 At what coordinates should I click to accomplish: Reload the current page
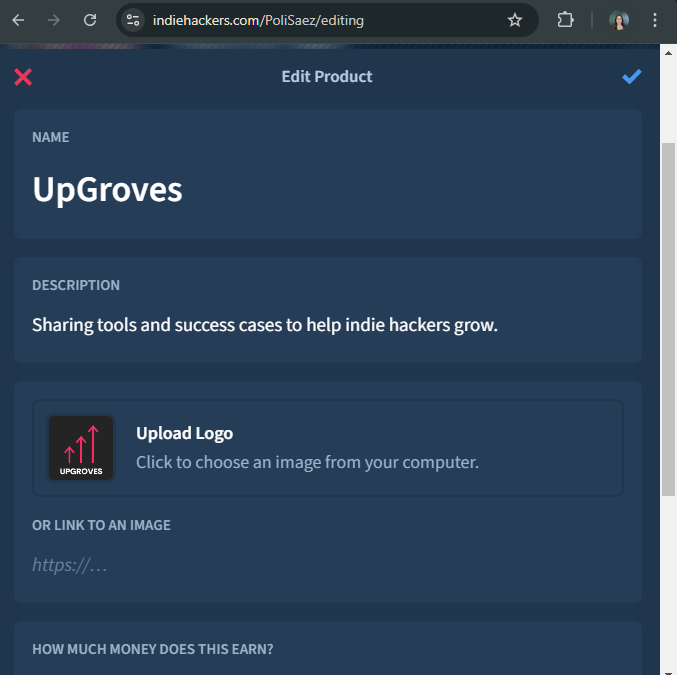[90, 20]
